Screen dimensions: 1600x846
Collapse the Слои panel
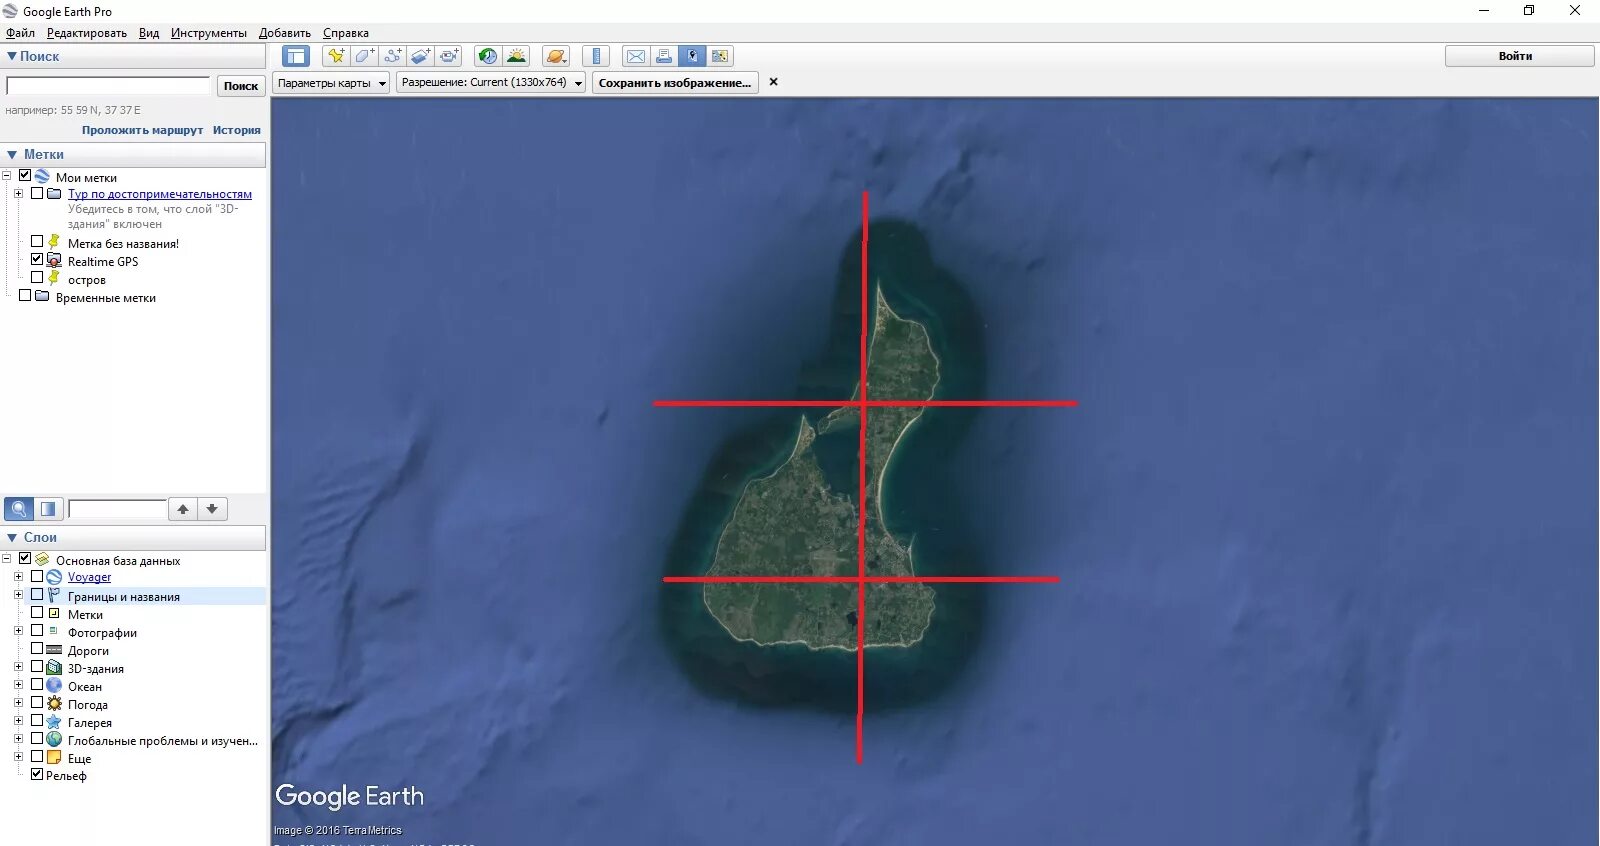[x=12, y=537]
